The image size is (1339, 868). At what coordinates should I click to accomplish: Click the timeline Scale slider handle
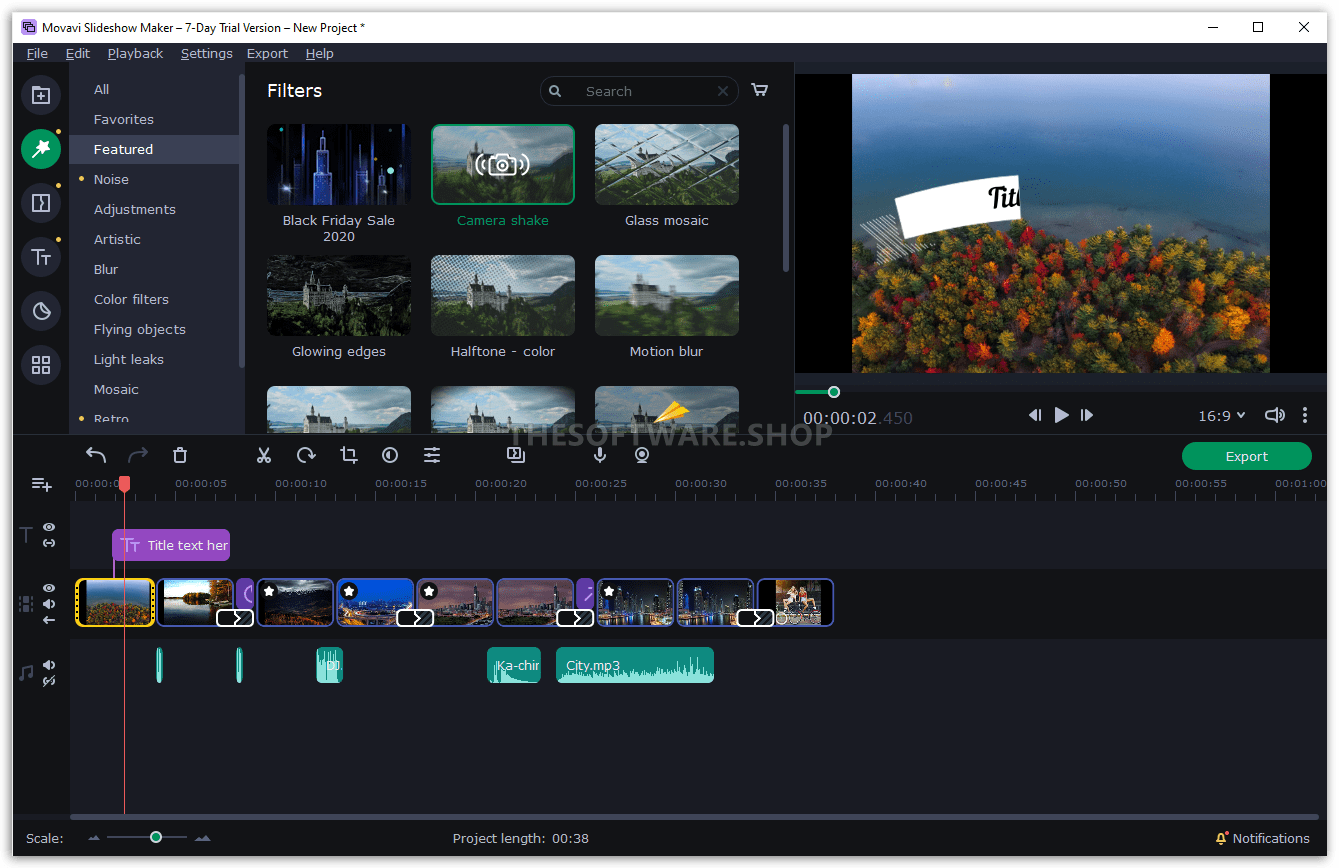(156, 837)
